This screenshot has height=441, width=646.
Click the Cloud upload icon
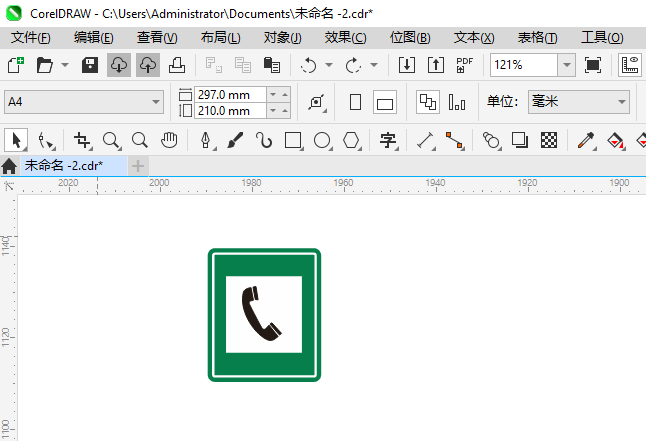147,65
